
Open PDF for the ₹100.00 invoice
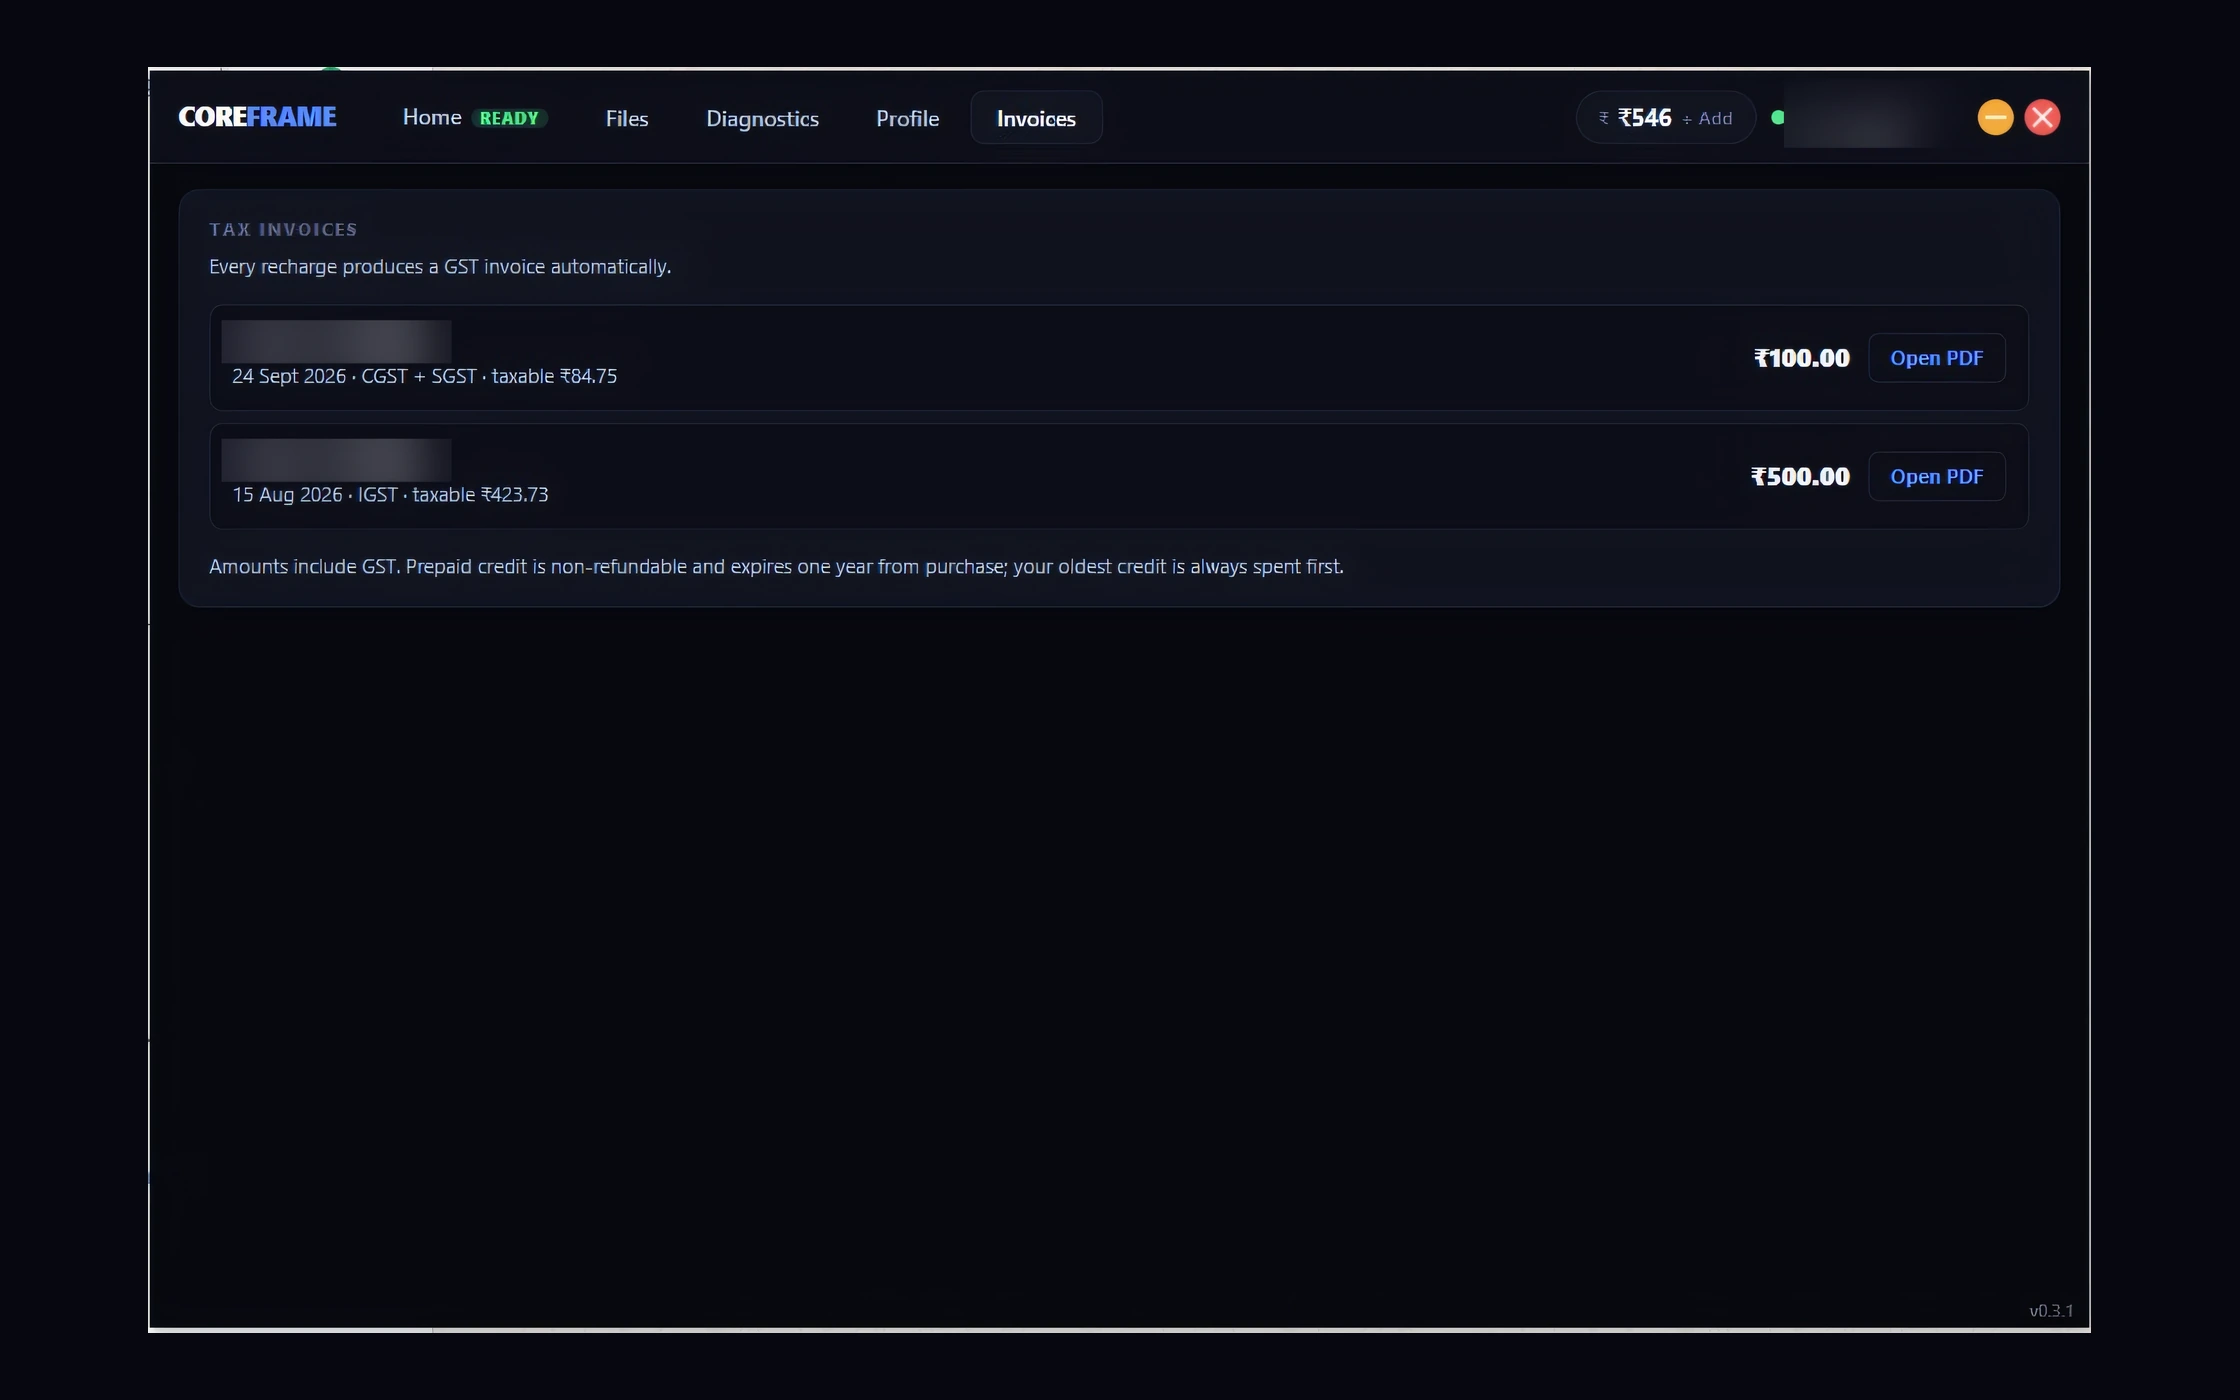1936,358
